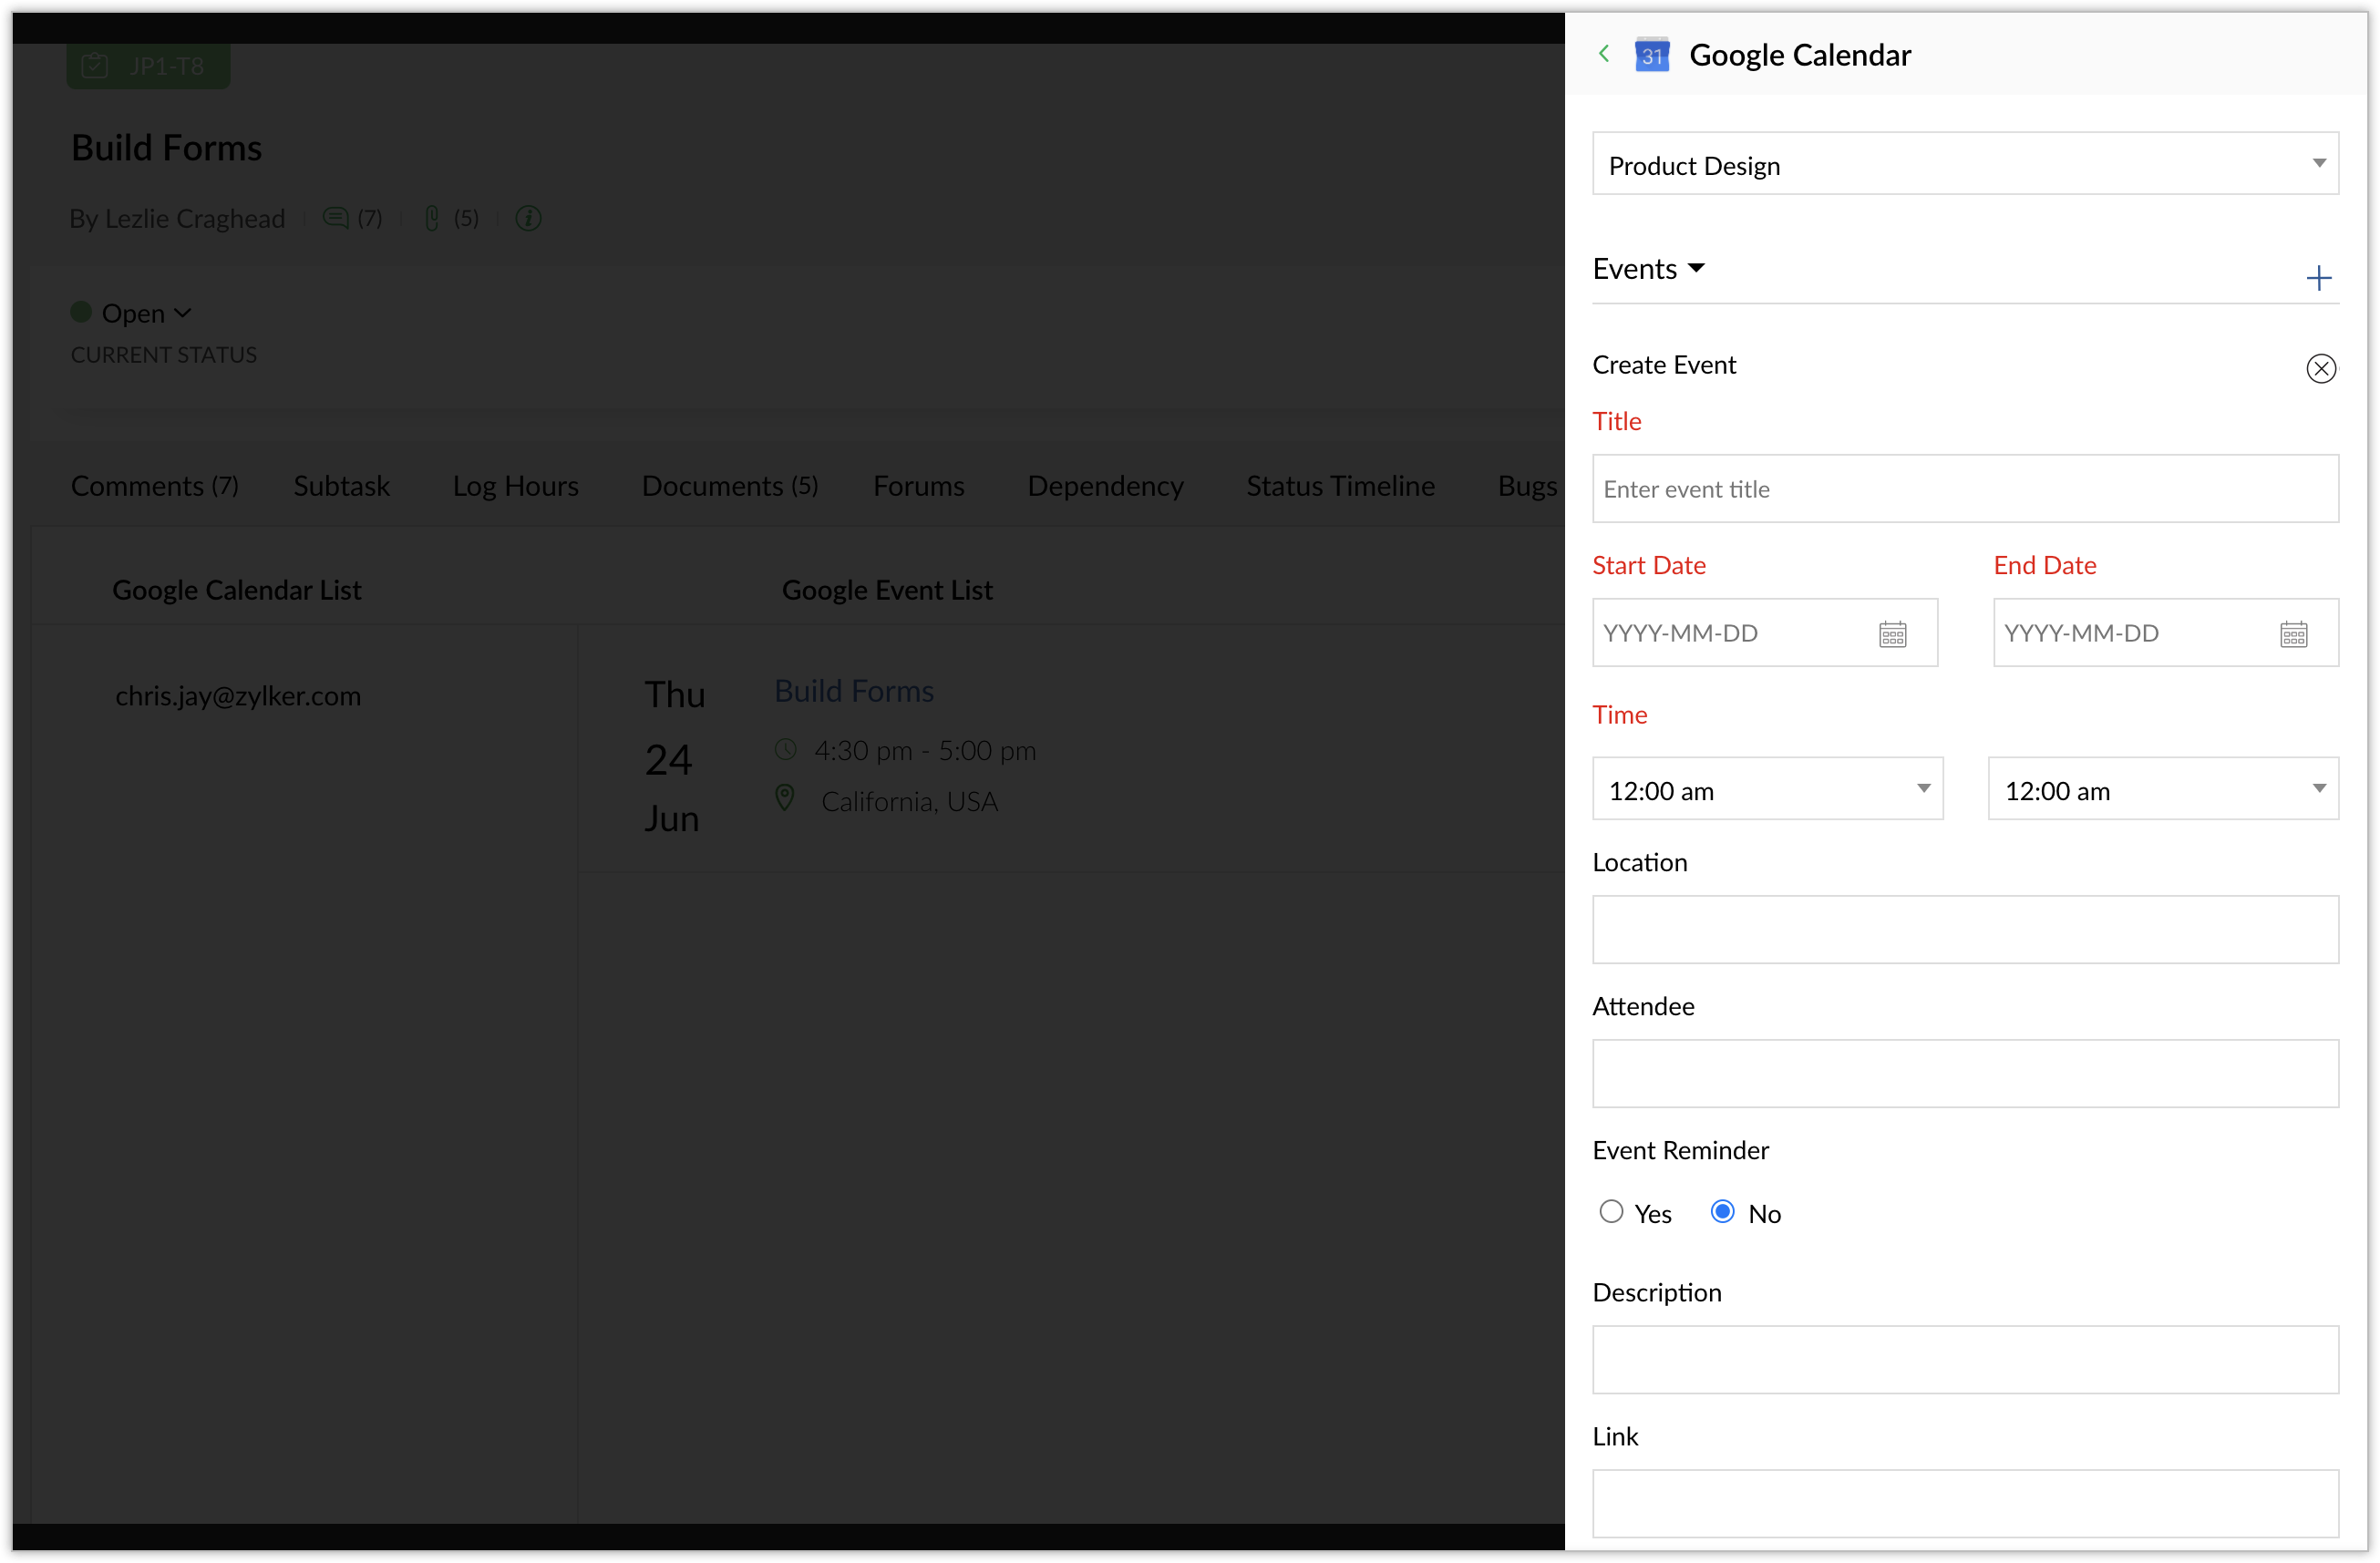Open the start time 12:00 am dropdown
The width and height of the screenshot is (2380, 1563).
click(x=1766, y=789)
